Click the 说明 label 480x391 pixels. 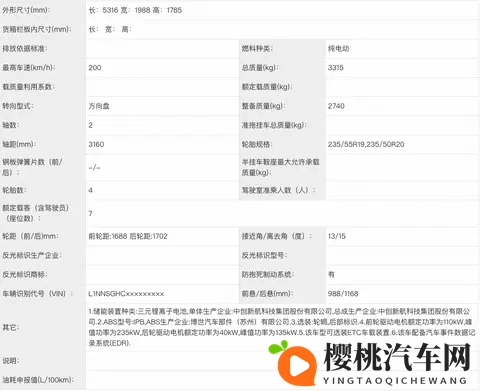pos(11,361)
